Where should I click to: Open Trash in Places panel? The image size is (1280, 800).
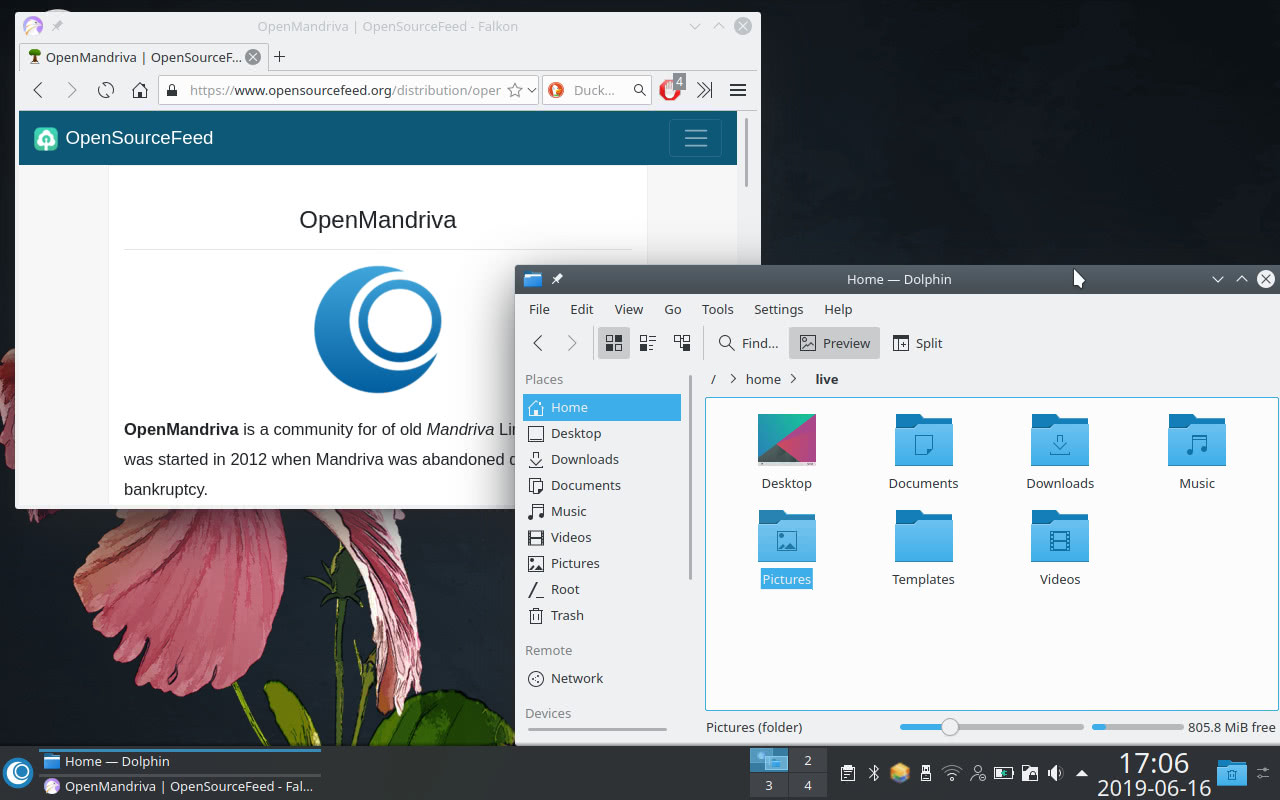tap(602, 615)
